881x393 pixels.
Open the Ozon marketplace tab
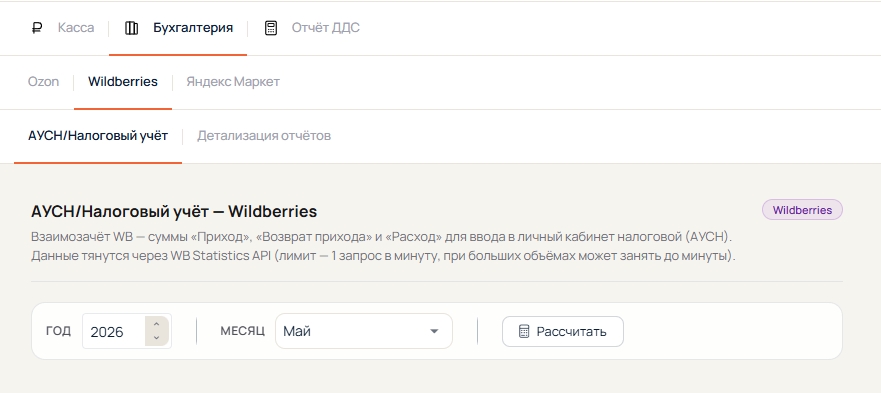pyautogui.click(x=43, y=82)
